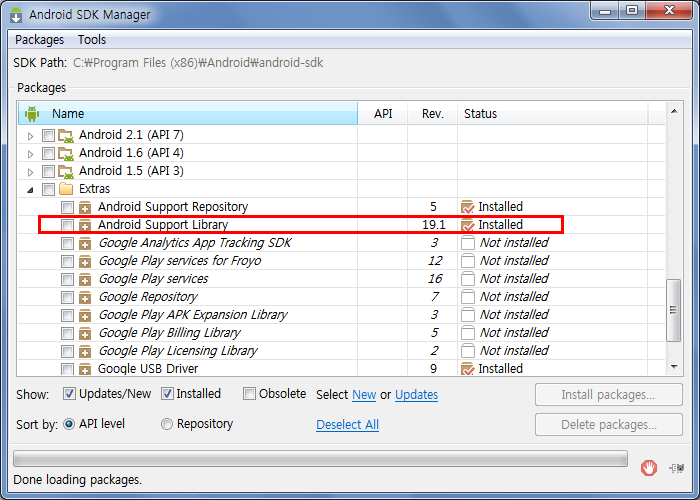Click the package icon of Google Play APK Expansion Library

coord(85,315)
